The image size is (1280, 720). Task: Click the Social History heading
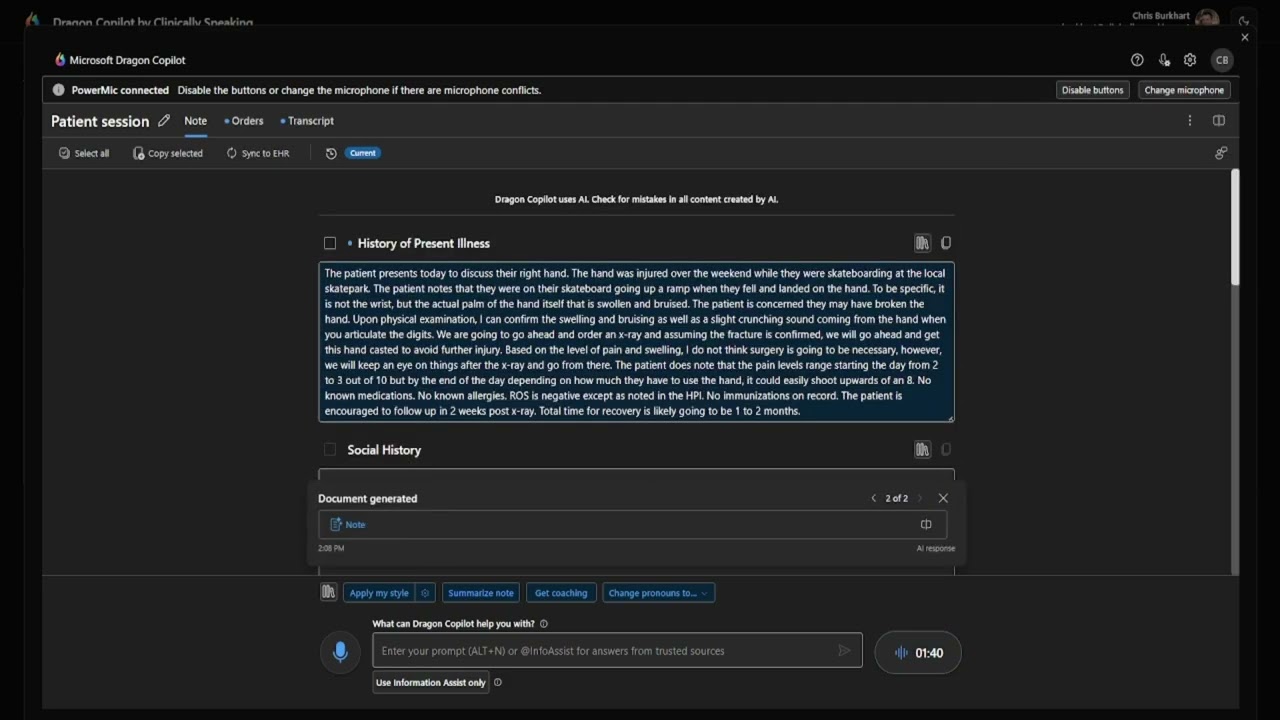tap(384, 450)
